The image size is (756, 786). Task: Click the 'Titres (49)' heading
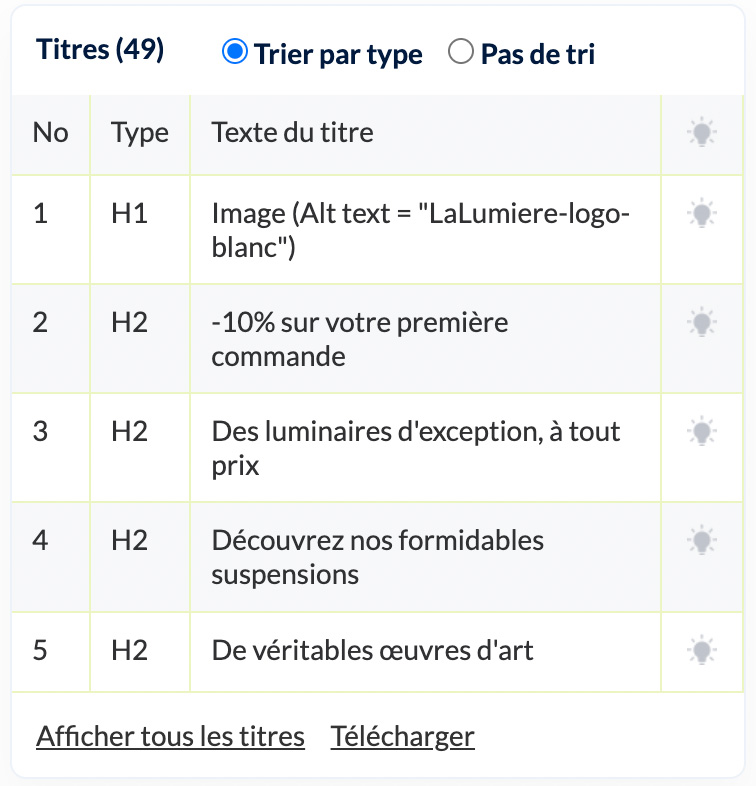(x=100, y=49)
